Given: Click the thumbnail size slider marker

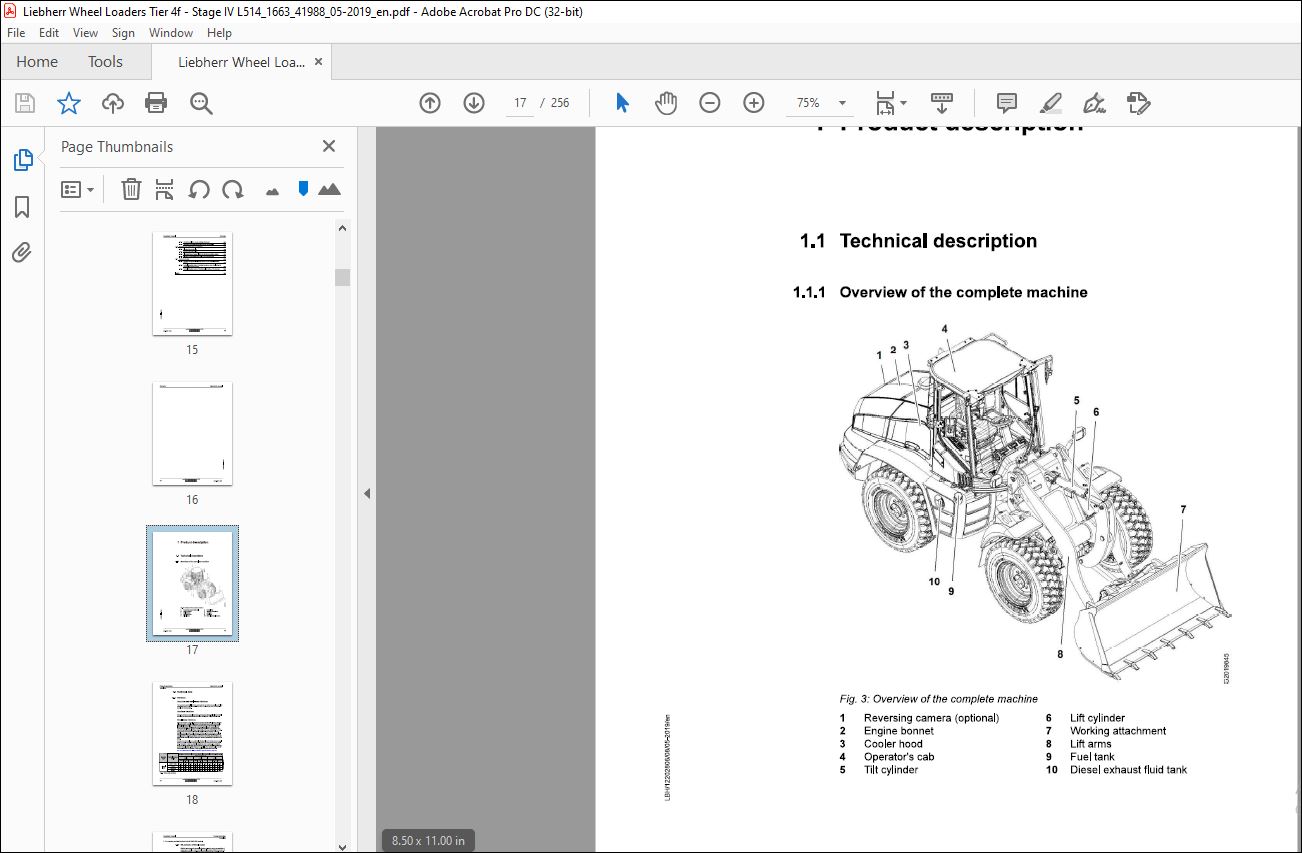Looking at the screenshot, I should click(303, 188).
